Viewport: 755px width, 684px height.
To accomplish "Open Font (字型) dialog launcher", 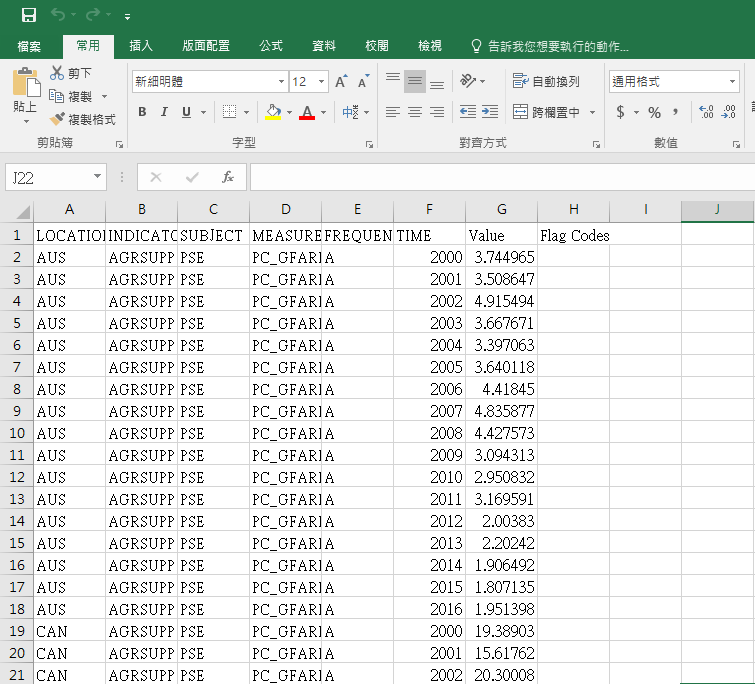I will point(369,144).
